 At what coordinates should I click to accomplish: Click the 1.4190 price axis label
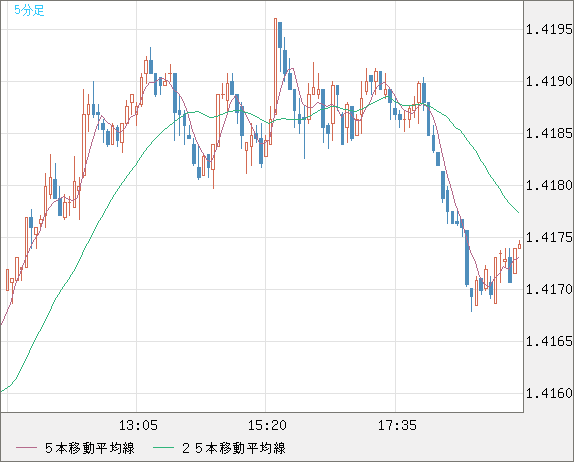point(548,81)
